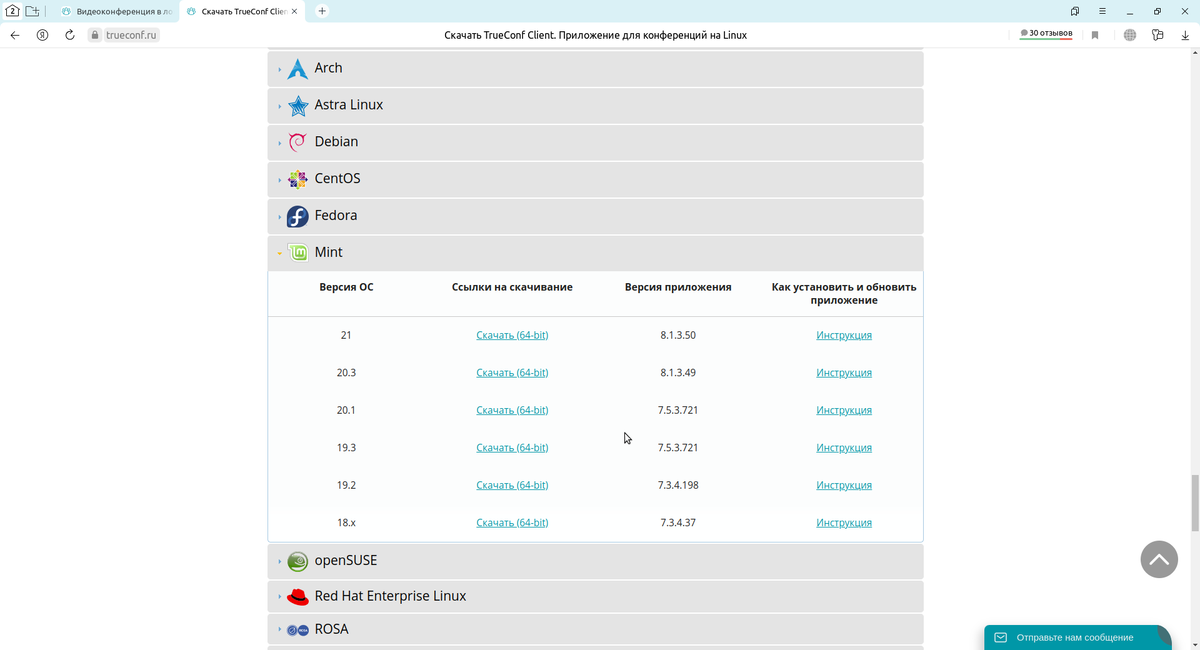Download 64-bit for Mint 19.2
1200x650 pixels.
pos(512,486)
